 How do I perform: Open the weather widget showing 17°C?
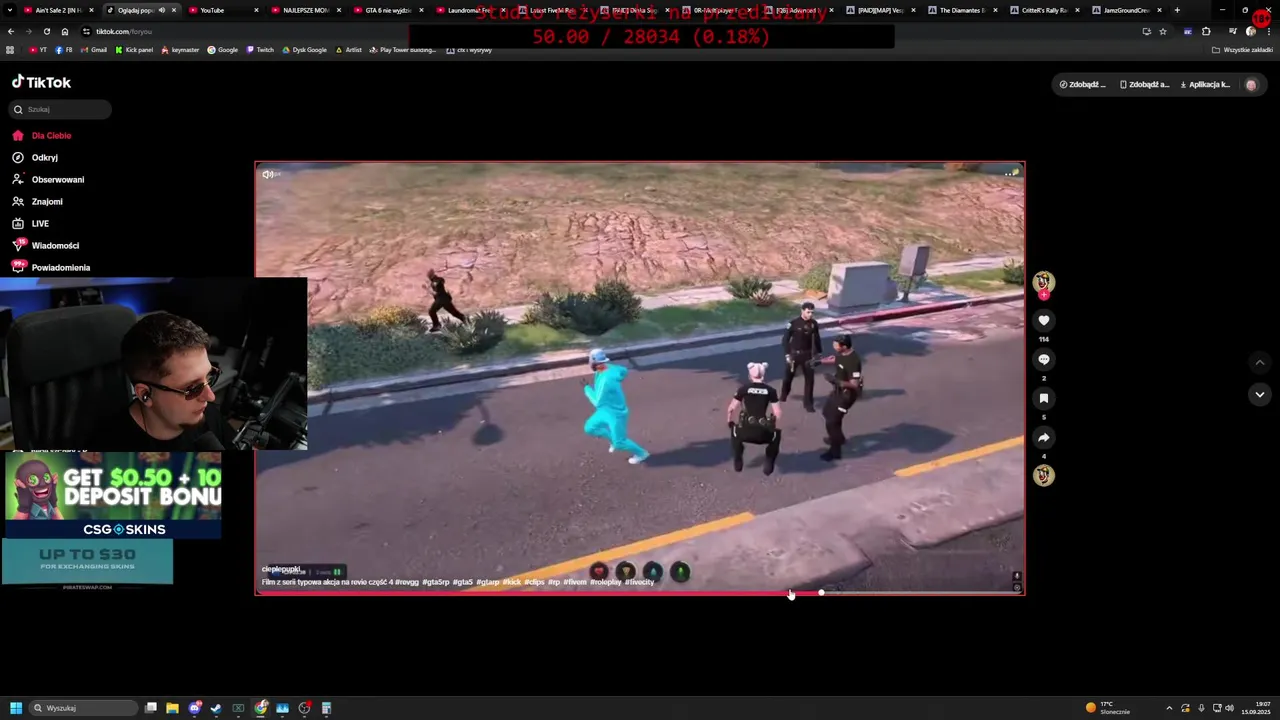[x=1108, y=708]
